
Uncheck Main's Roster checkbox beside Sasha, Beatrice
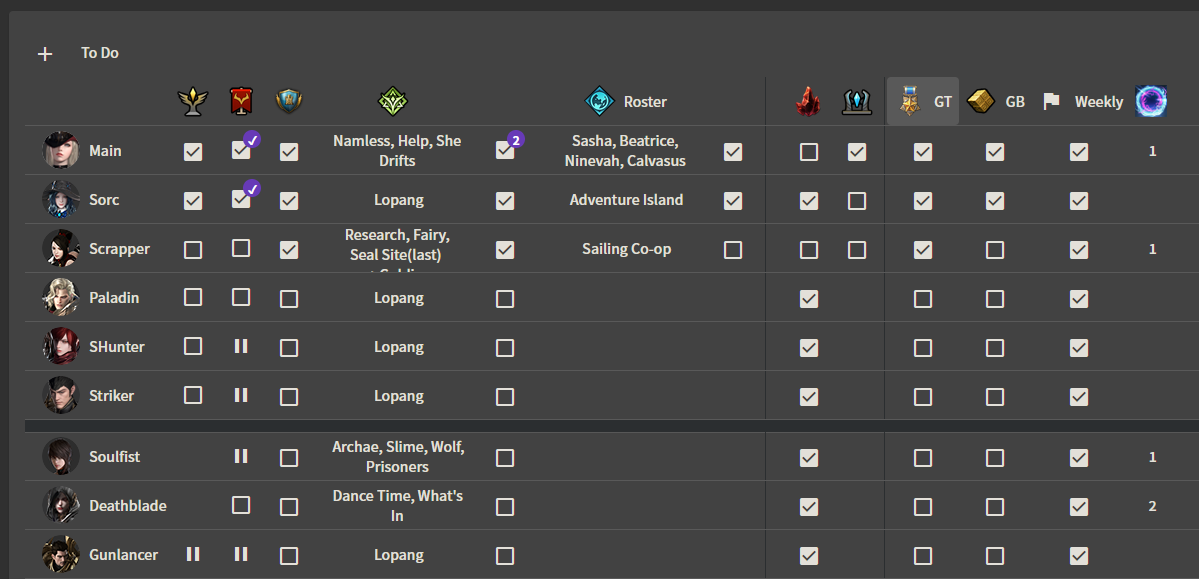click(x=733, y=152)
